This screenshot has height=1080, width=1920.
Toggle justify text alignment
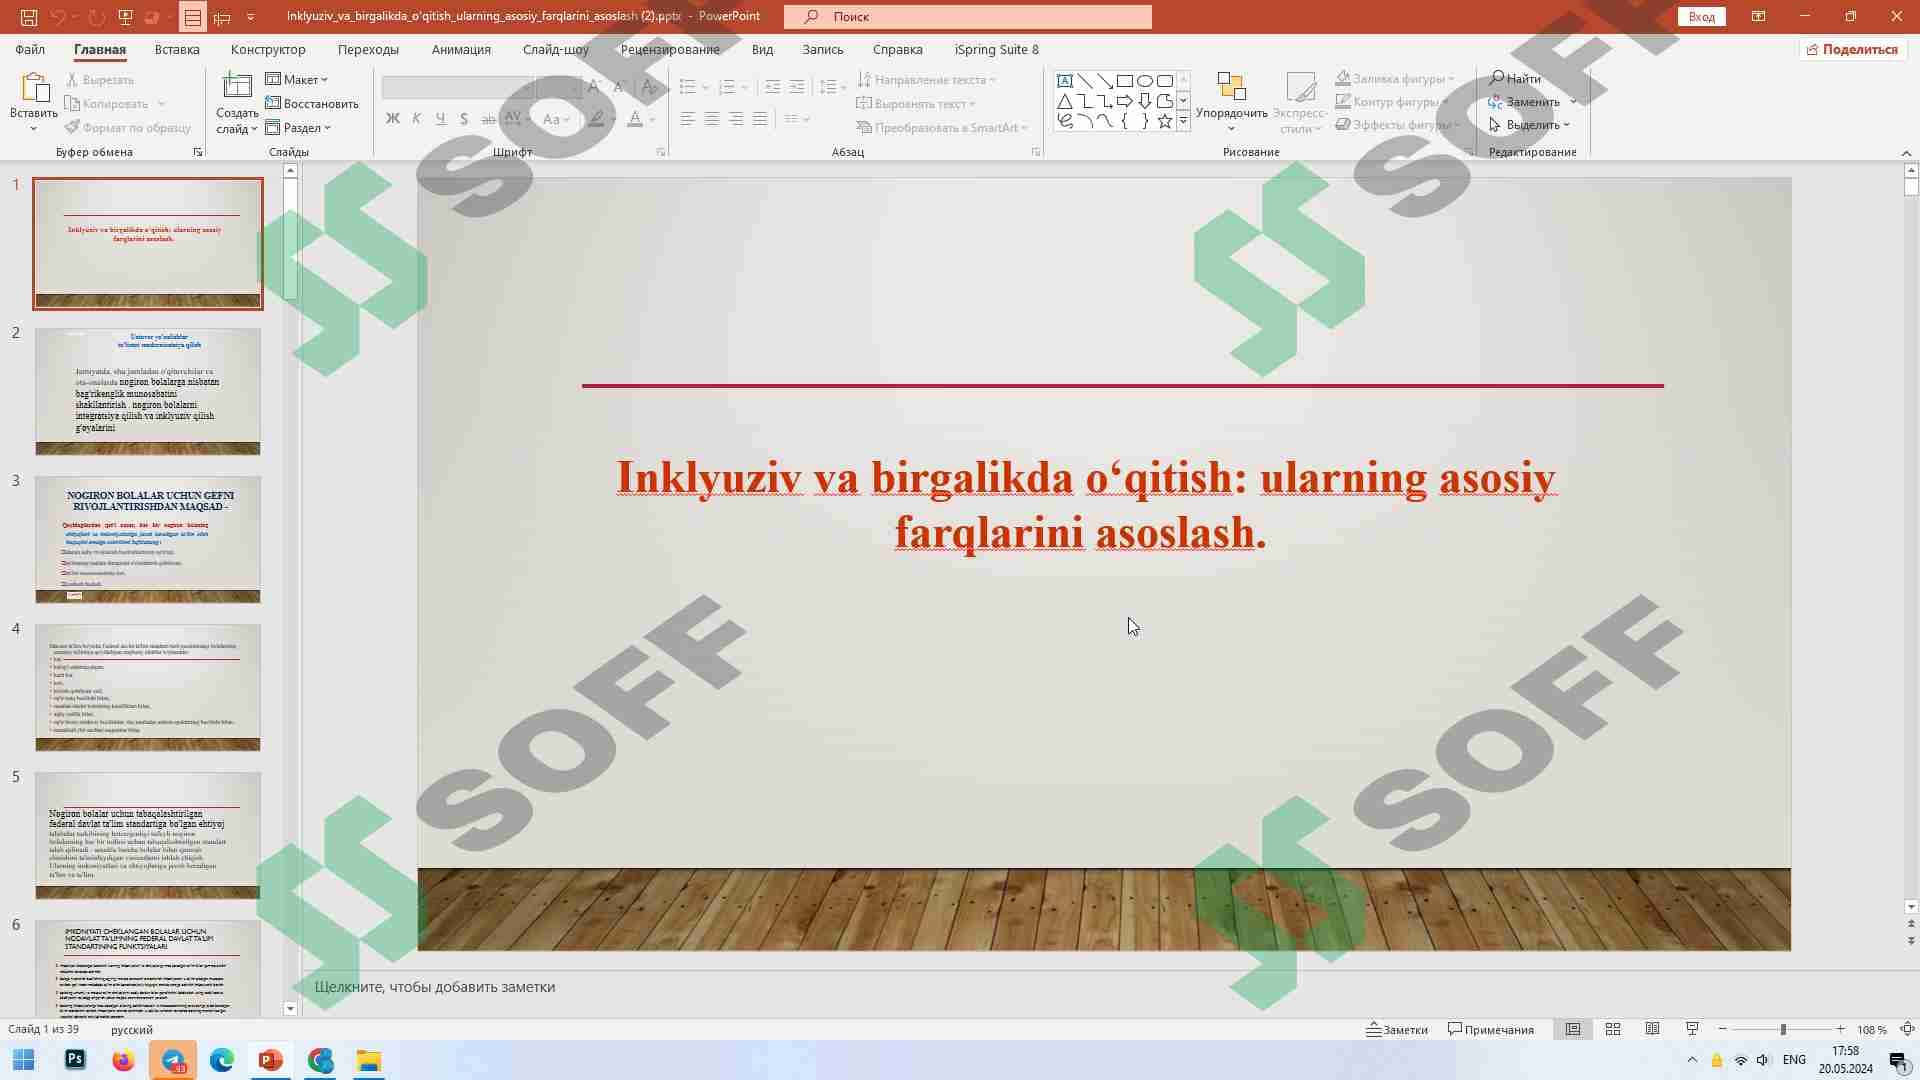pos(760,119)
